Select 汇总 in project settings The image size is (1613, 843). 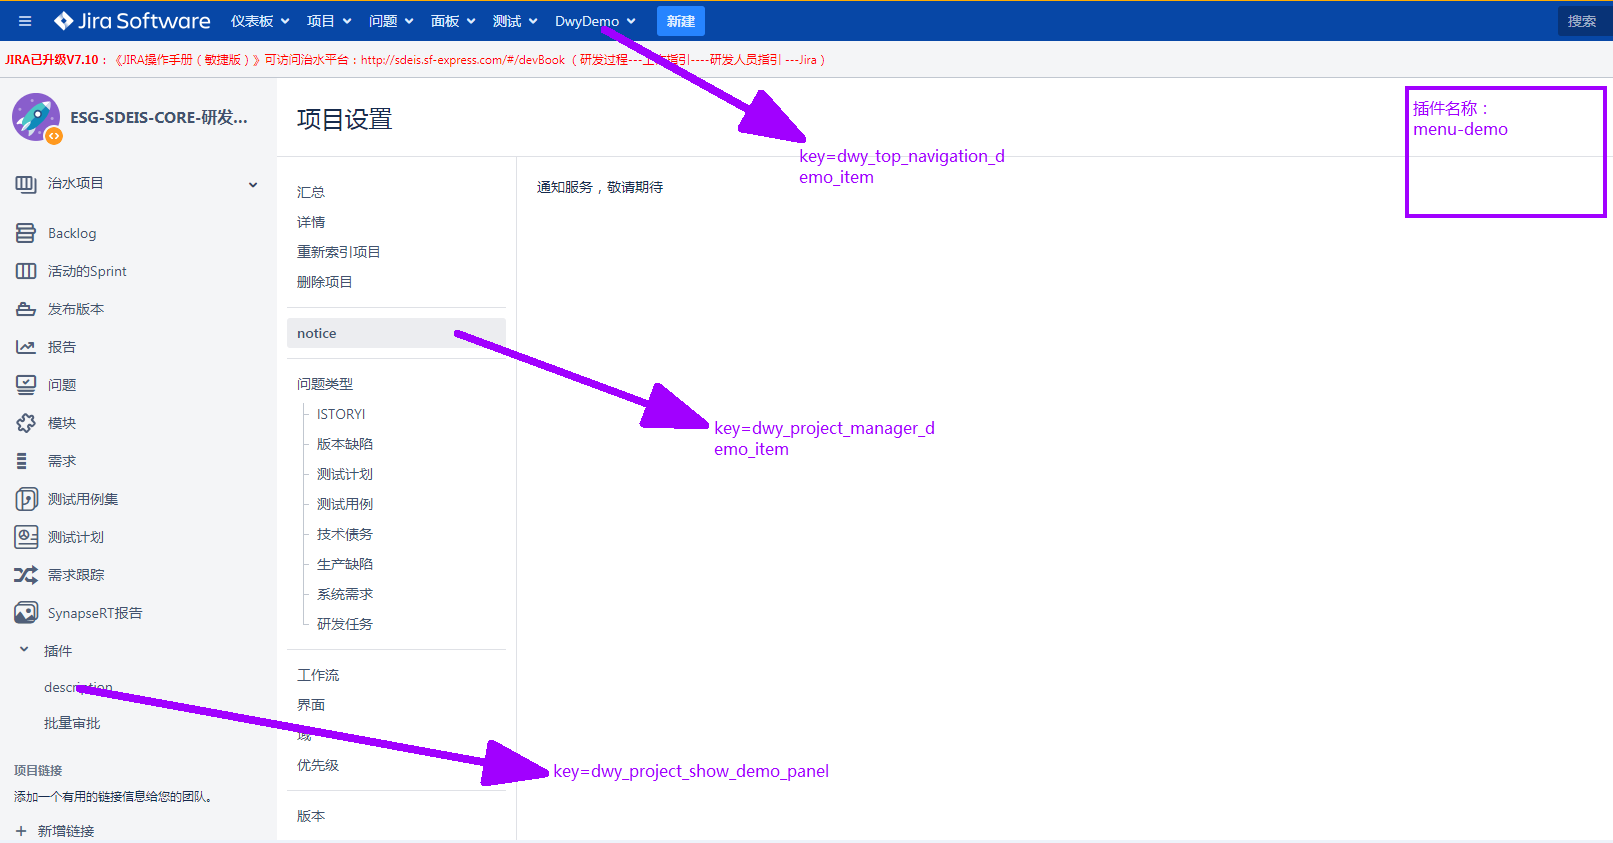(x=311, y=192)
